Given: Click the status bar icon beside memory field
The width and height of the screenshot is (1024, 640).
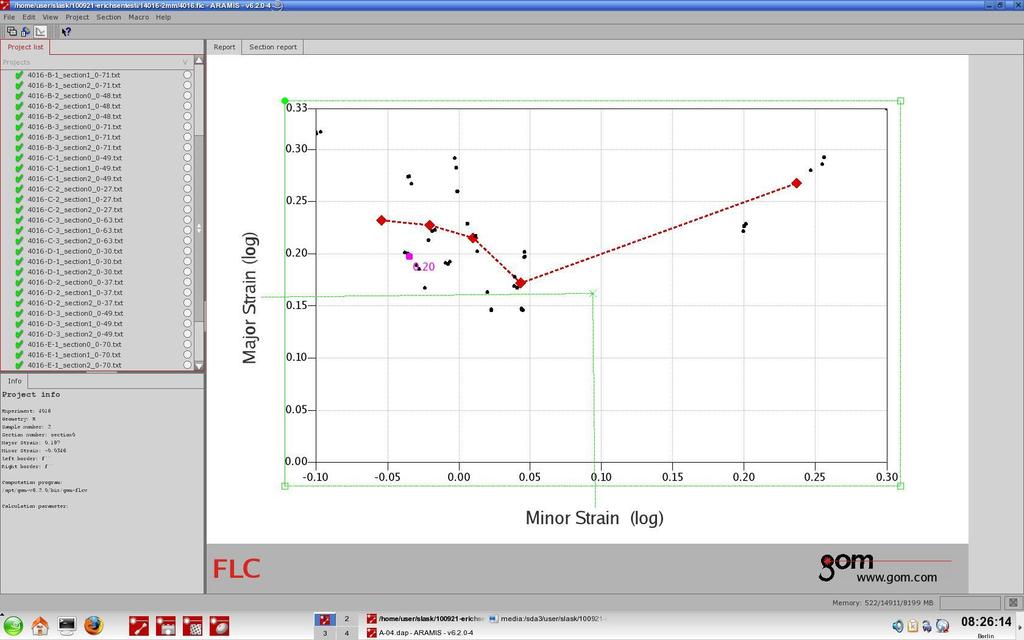Looking at the screenshot, I should 1013,602.
